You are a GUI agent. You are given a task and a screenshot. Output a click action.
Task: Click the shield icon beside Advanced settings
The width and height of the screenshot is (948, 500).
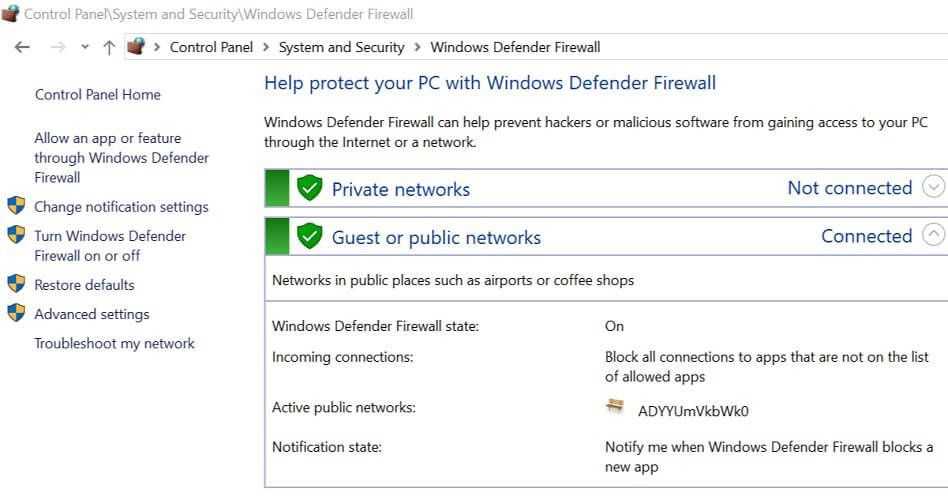pyautogui.click(x=16, y=313)
